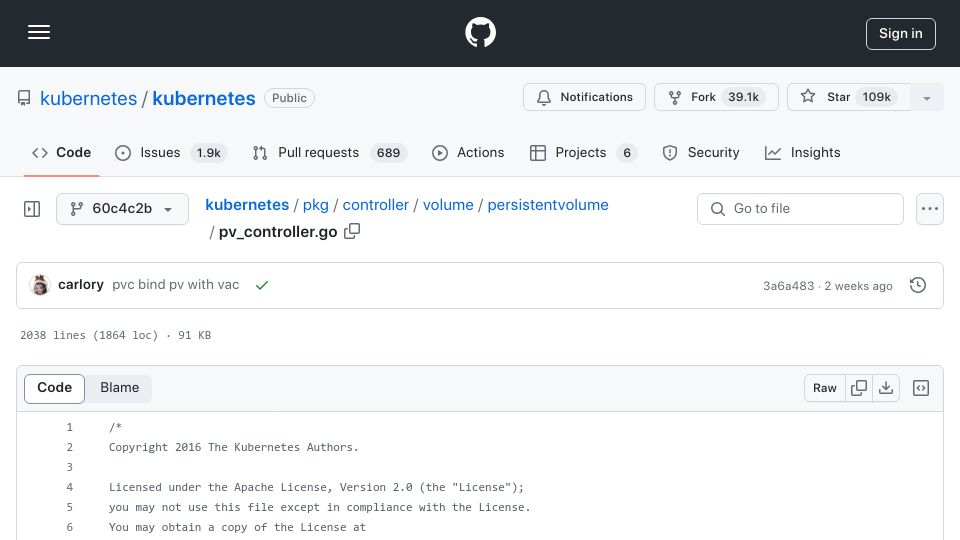The height and width of the screenshot is (540, 960).
Task: Show commit status checks checkmark
Action: pyautogui.click(x=262, y=285)
